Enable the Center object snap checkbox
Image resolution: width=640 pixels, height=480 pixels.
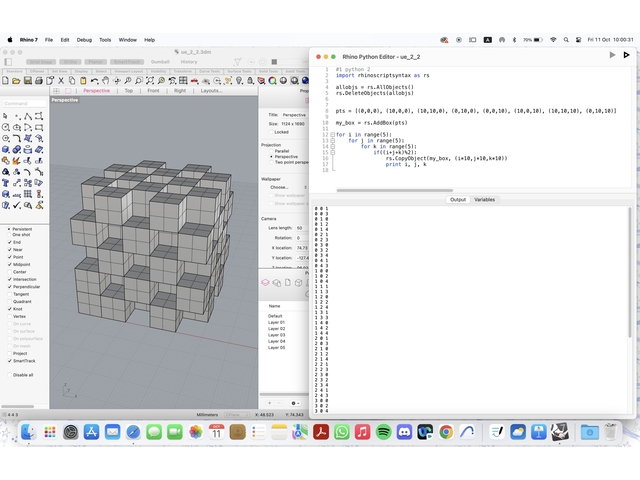10,271
